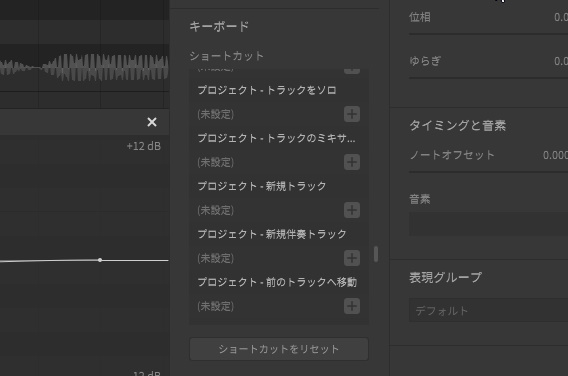Add shortcut for プロジェクト - 前のトラックへ移動
568x376 pixels.
point(352,306)
